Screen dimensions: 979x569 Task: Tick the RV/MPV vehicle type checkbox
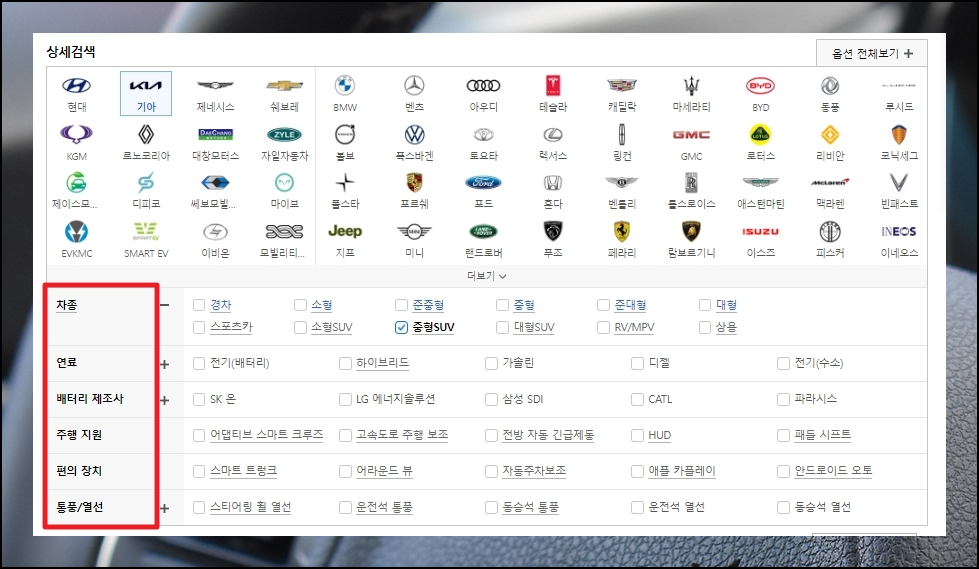coord(603,327)
